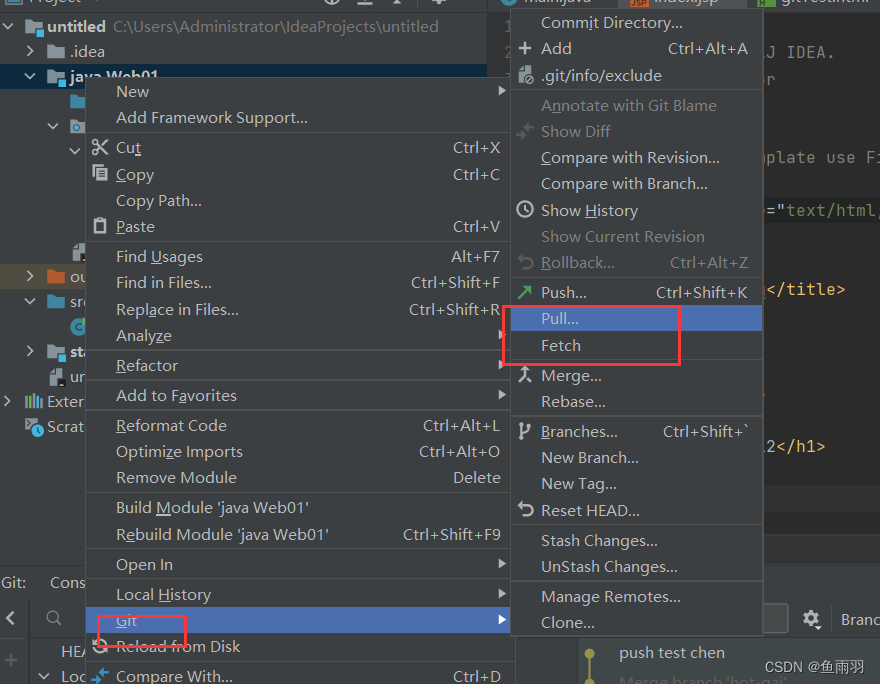
Task: Click the push test chen commit row
Action: click(x=728, y=653)
